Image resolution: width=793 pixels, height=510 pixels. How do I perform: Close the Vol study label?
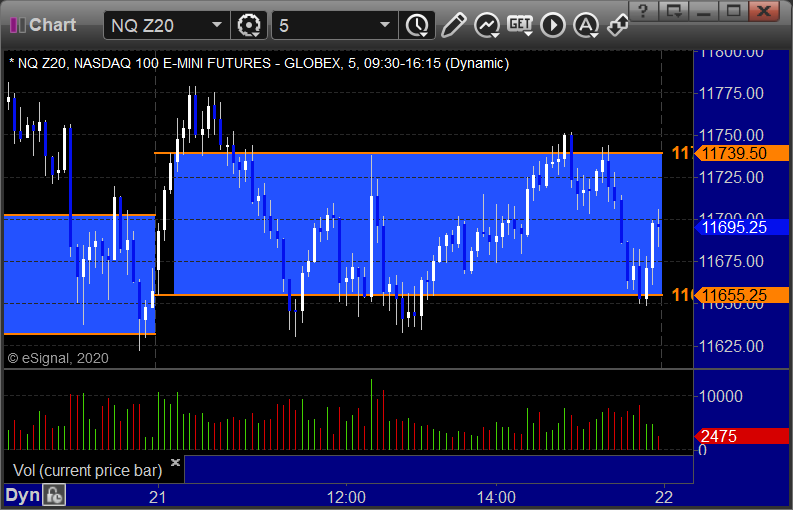coord(175,462)
